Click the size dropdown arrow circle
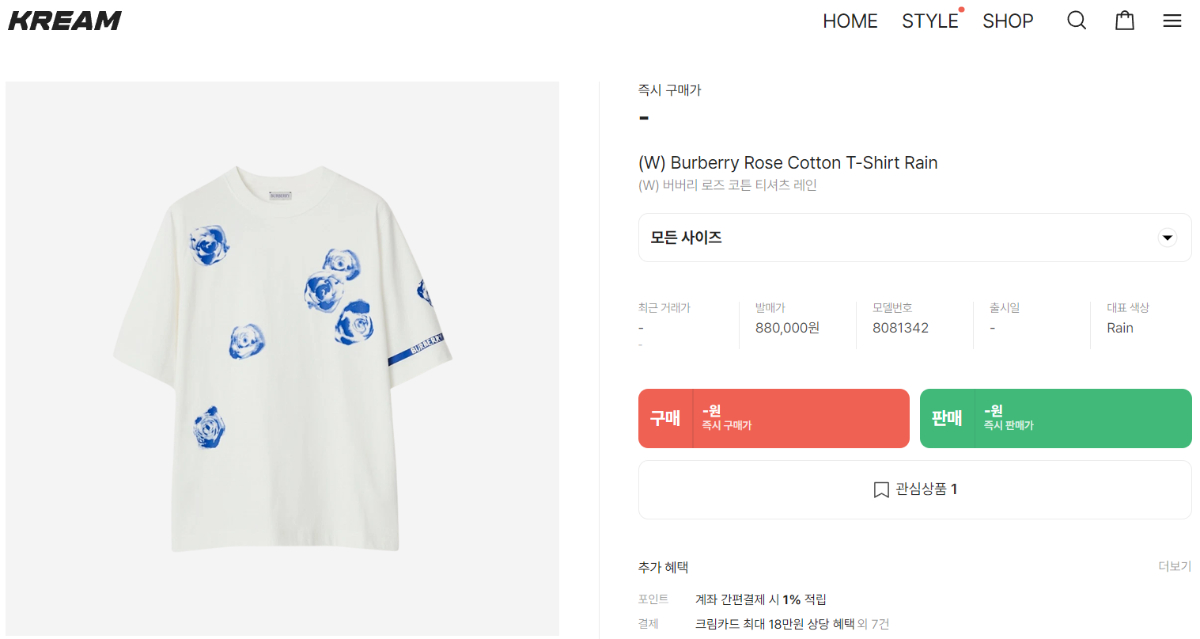 pyautogui.click(x=1166, y=238)
